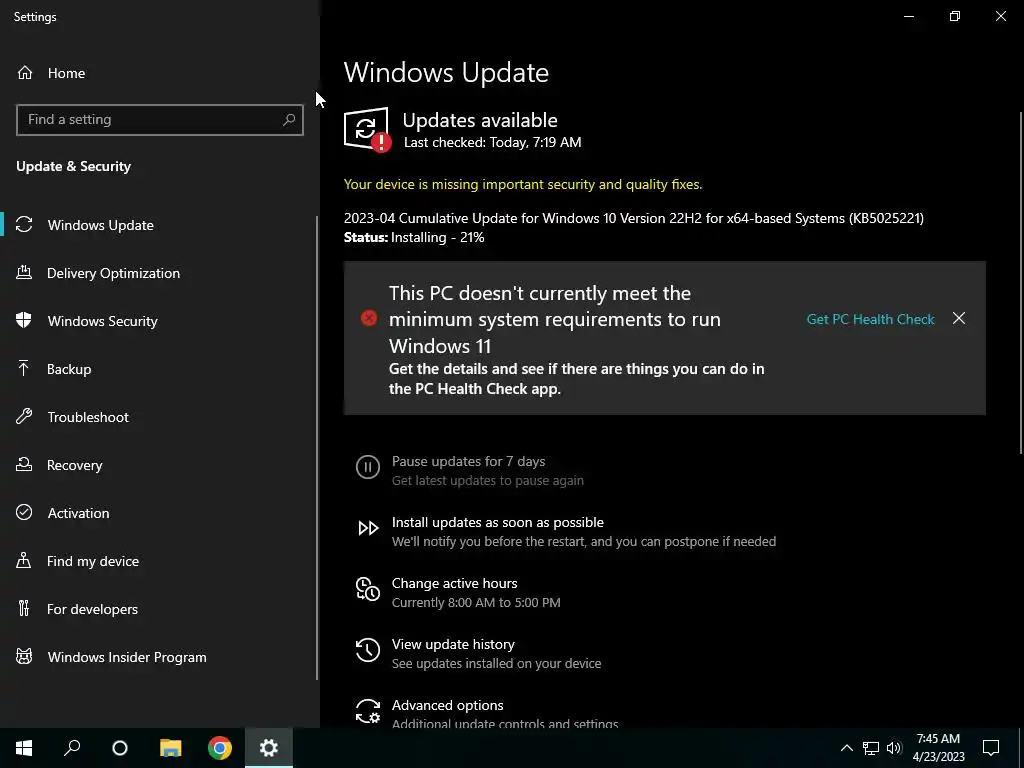Open Advanced options for updates
This screenshot has width=1024, height=768.
pyautogui.click(x=447, y=705)
